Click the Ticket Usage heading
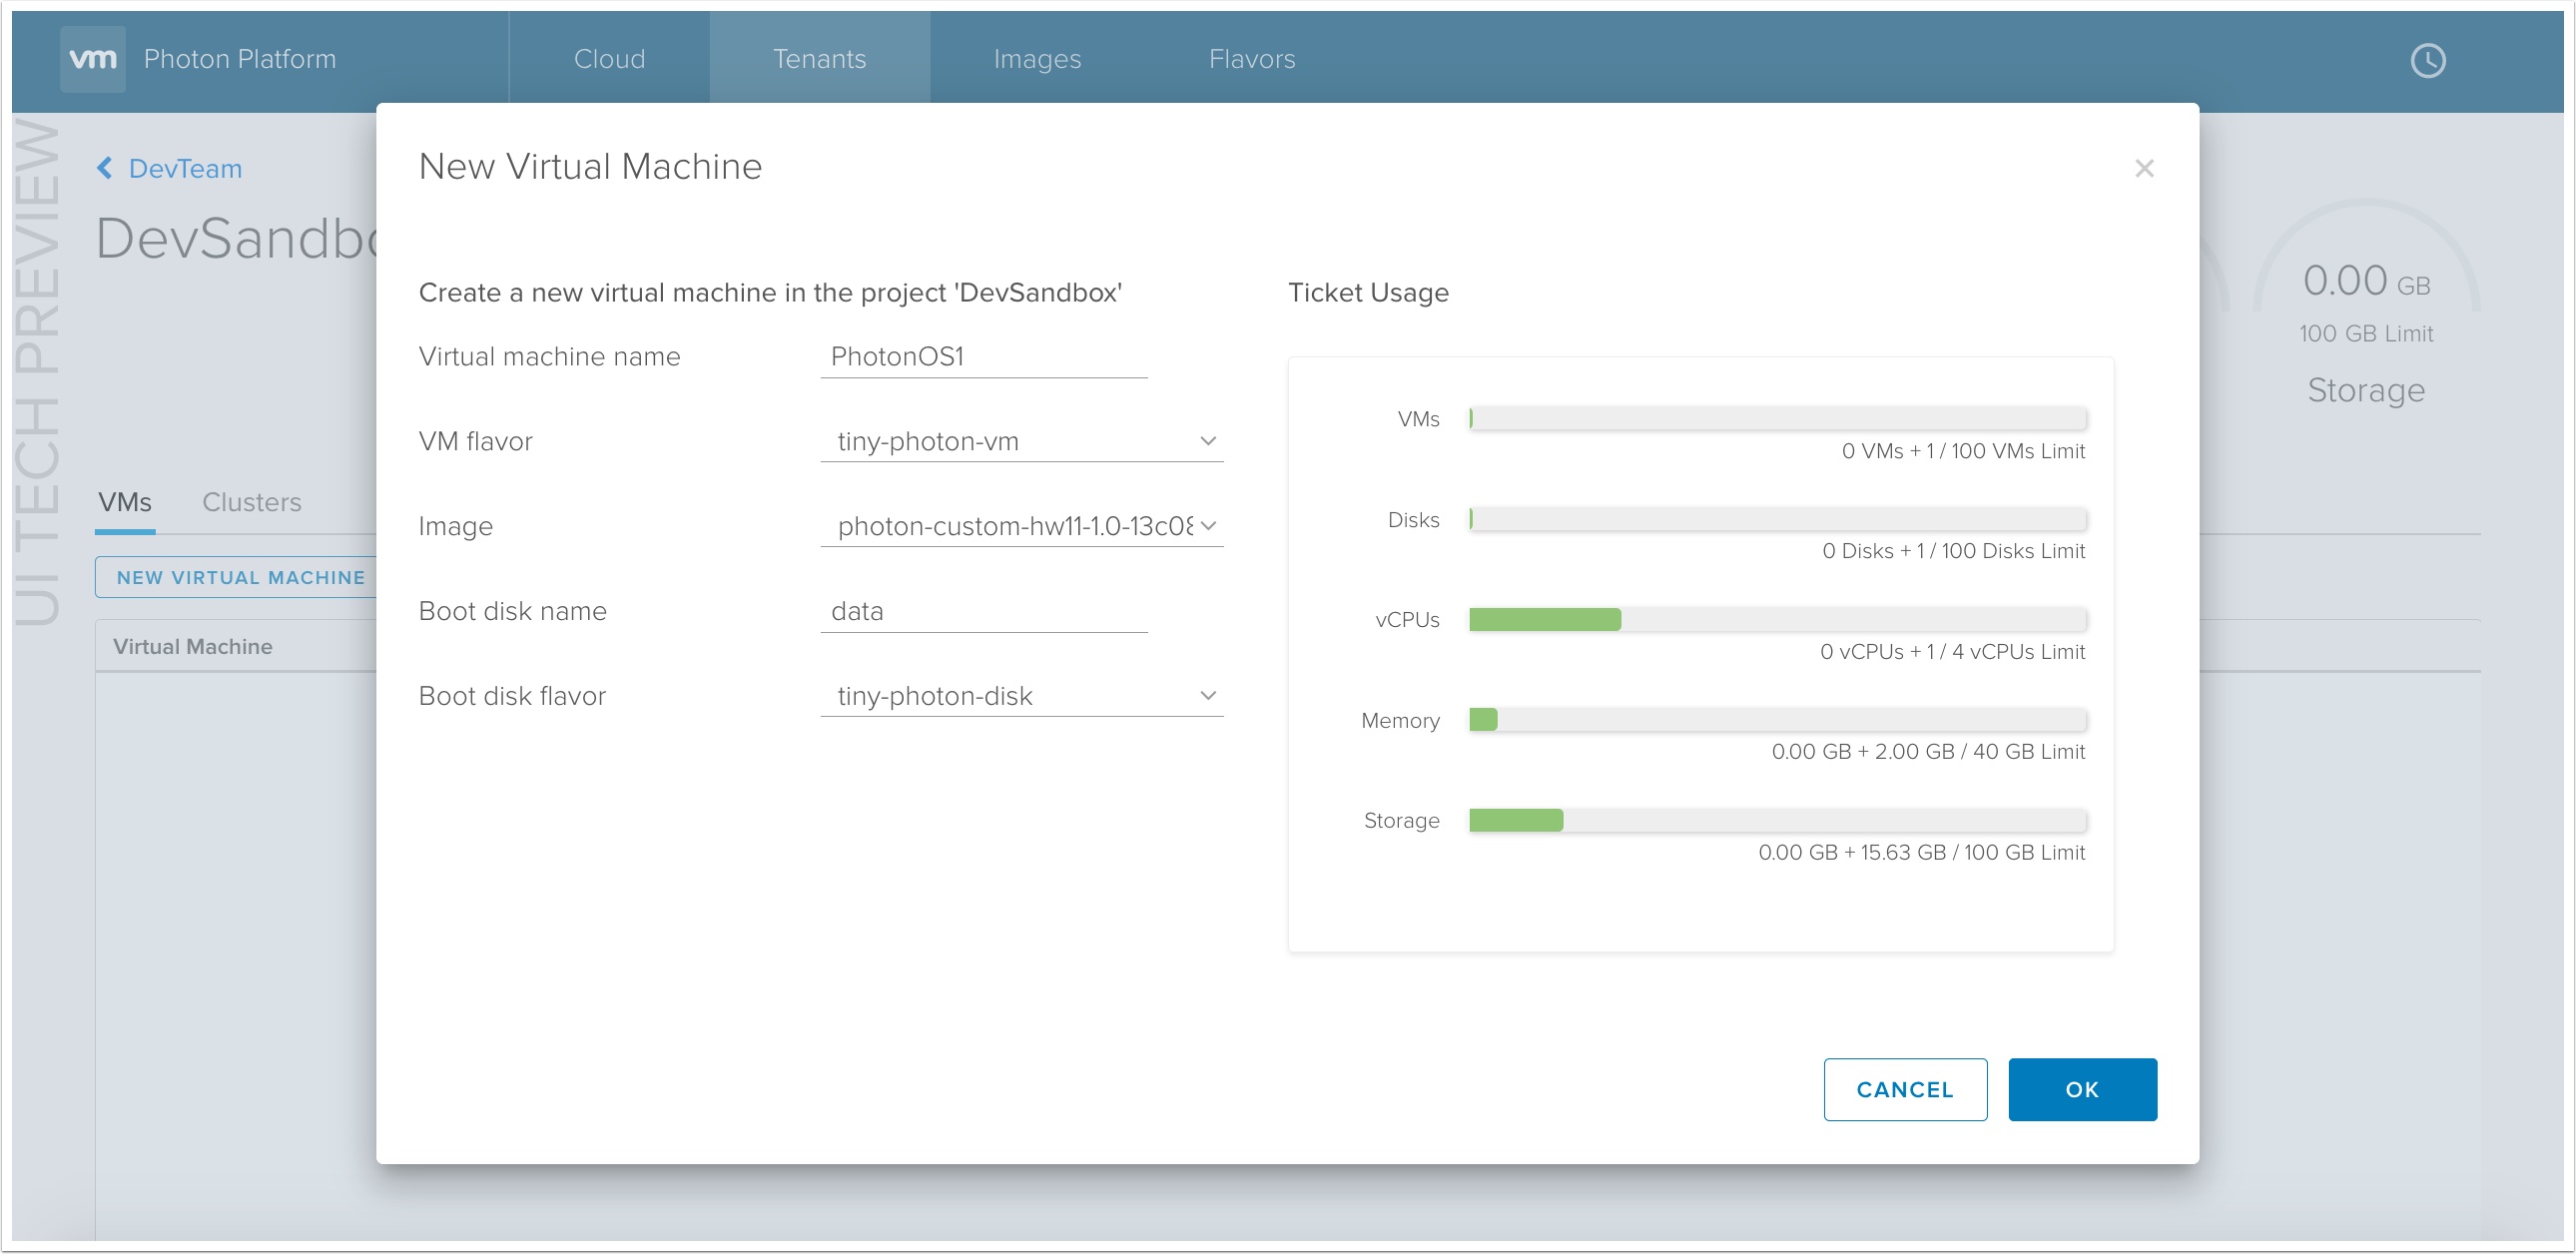The image size is (2576, 1254). (1368, 293)
